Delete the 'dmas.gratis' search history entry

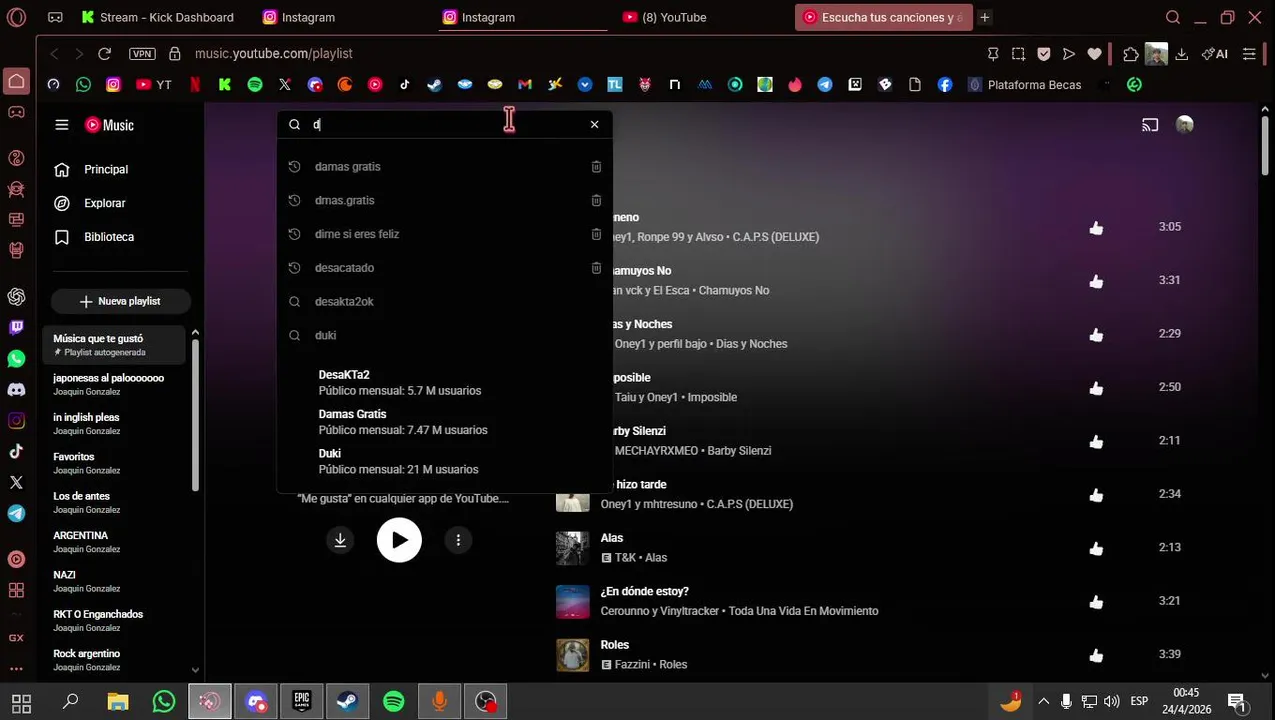tap(596, 201)
